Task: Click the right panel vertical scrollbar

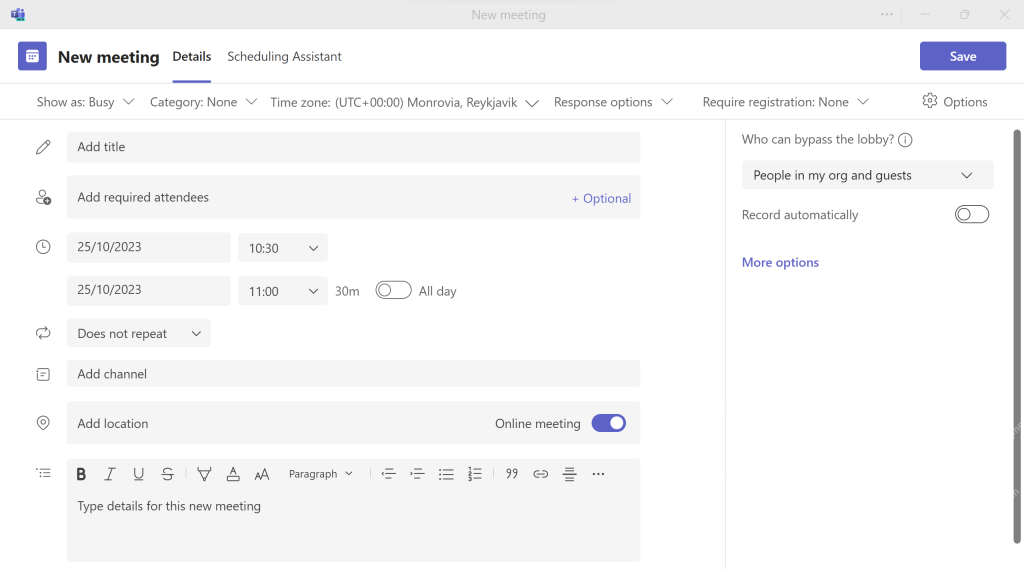Action: point(1017,336)
